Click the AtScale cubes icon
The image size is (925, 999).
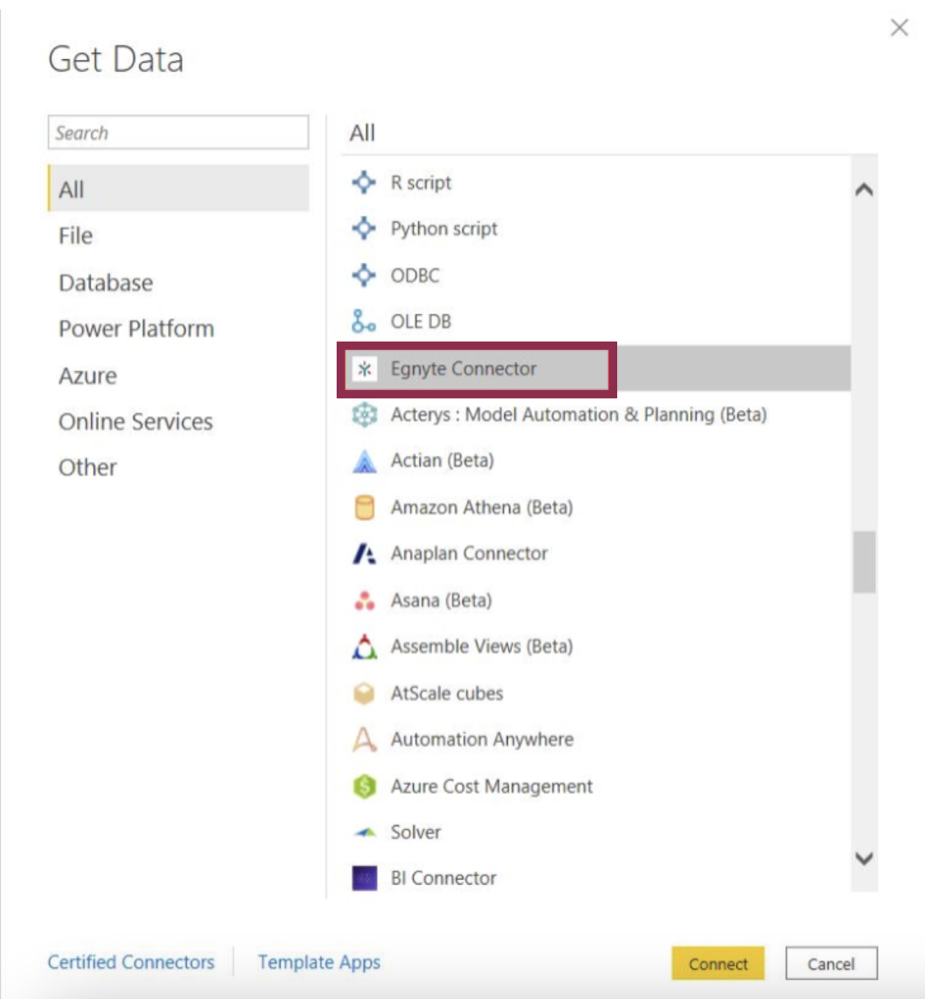[x=364, y=693]
